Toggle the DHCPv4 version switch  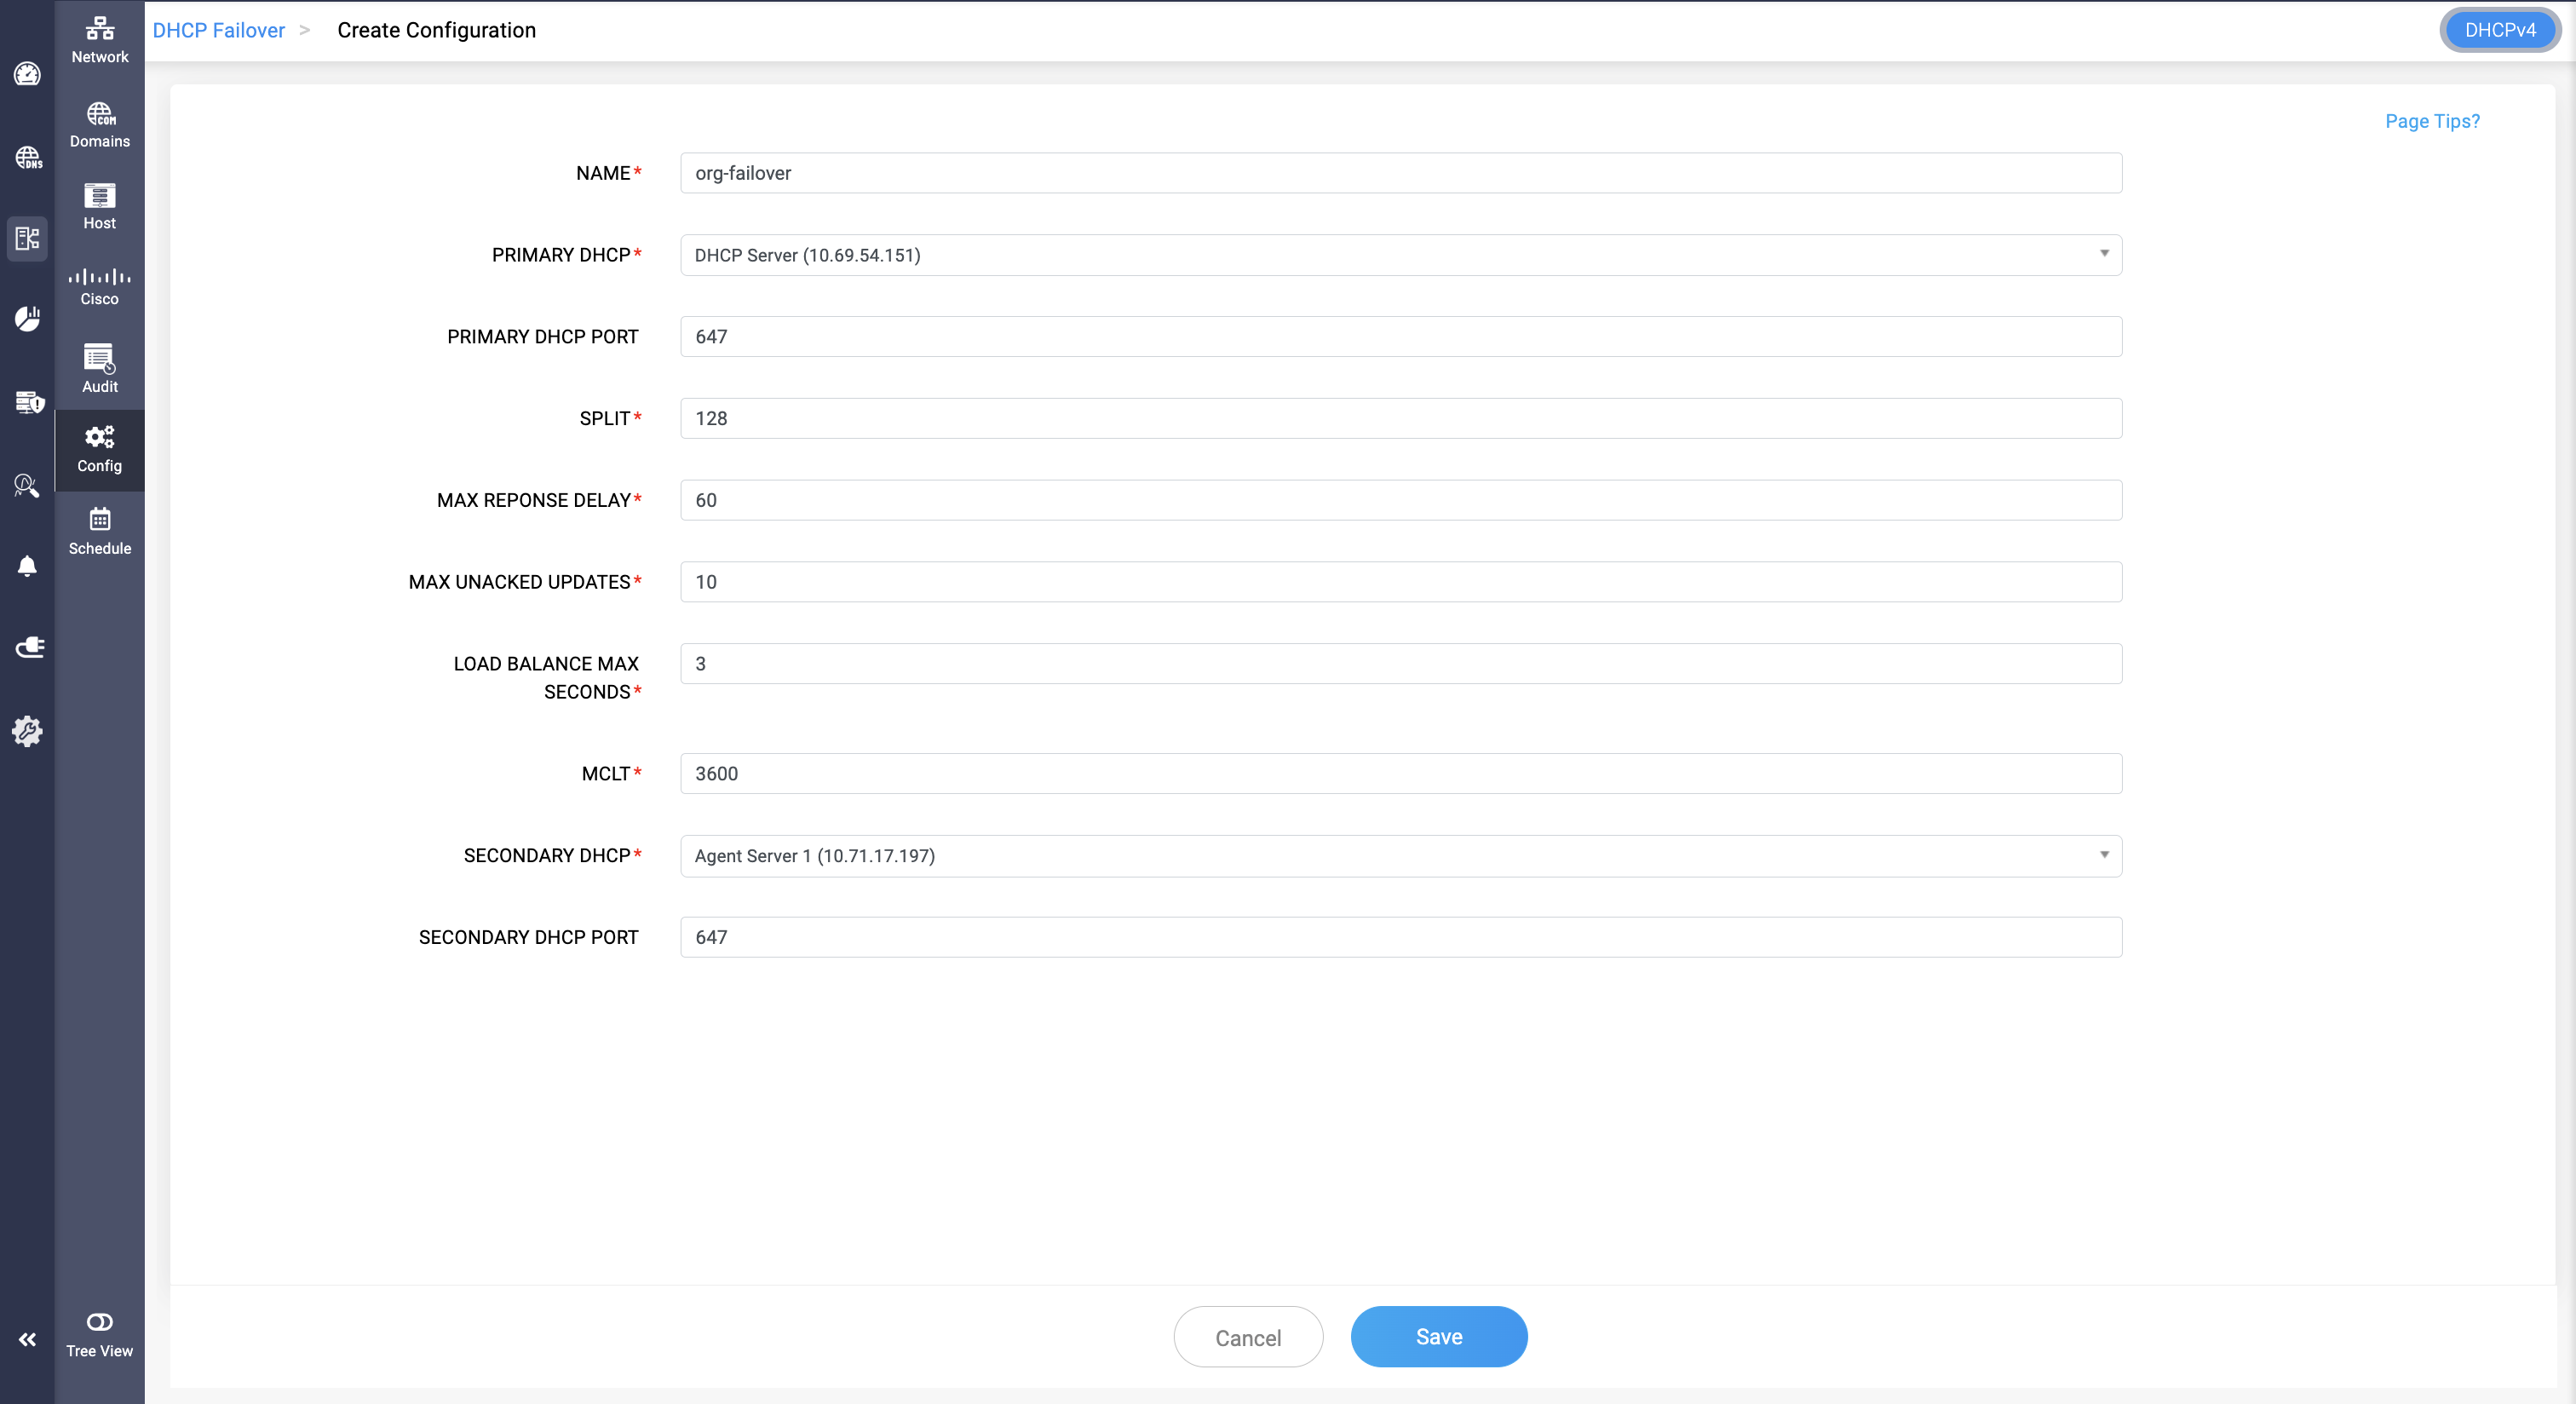pos(2499,30)
